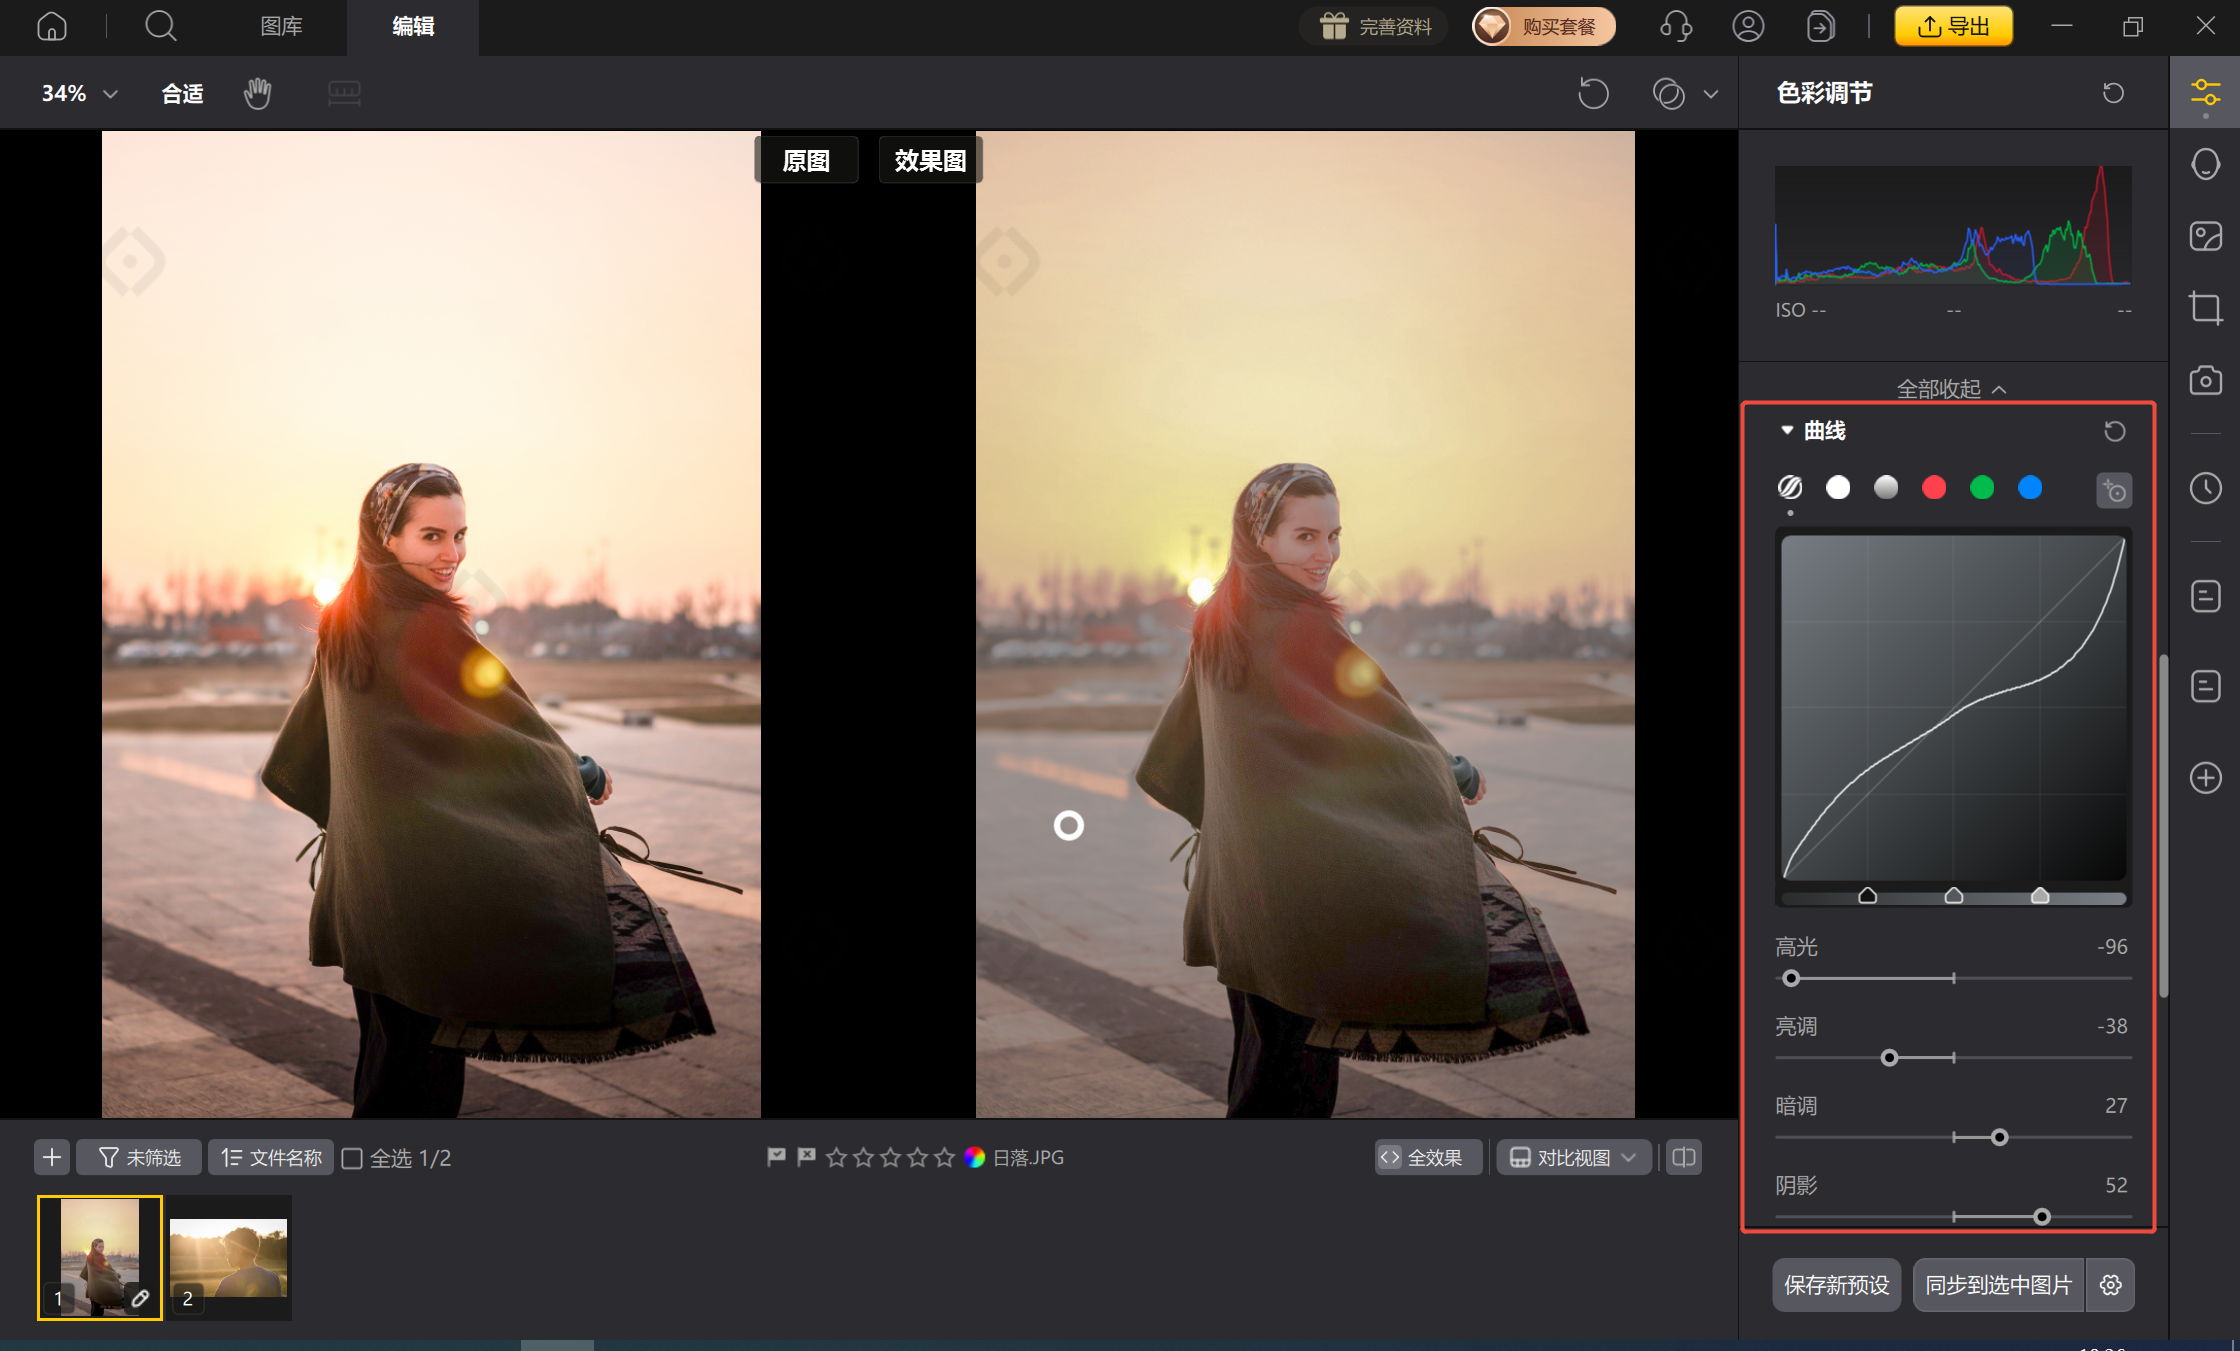This screenshot has width=2240, height=1351.
Task: Open sync settings gear icon
Action: click(x=2110, y=1285)
